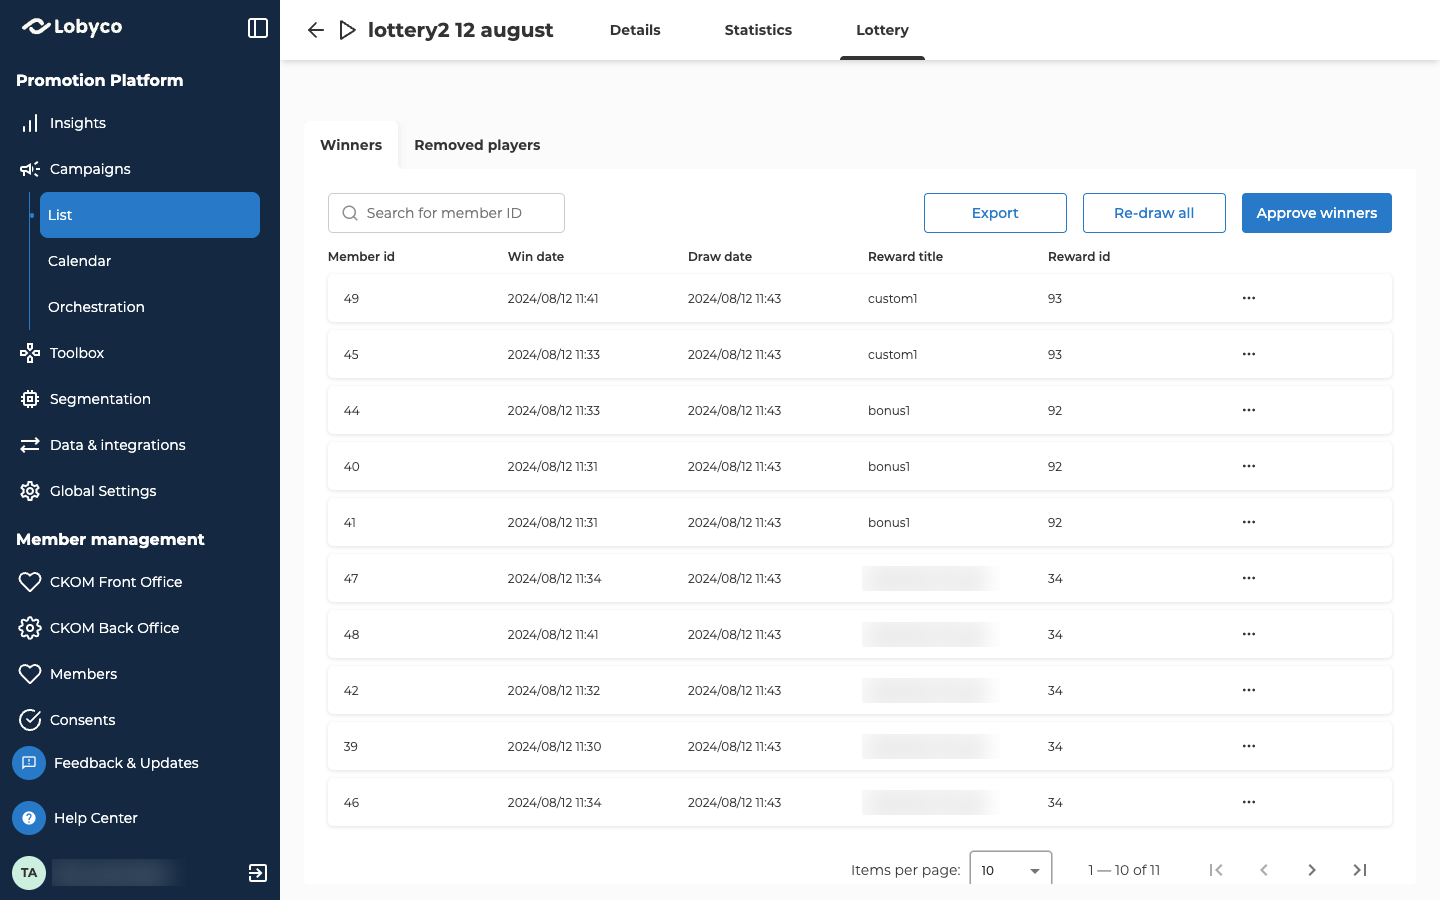
Task: Go back with the arrow icon
Action: pyautogui.click(x=316, y=30)
